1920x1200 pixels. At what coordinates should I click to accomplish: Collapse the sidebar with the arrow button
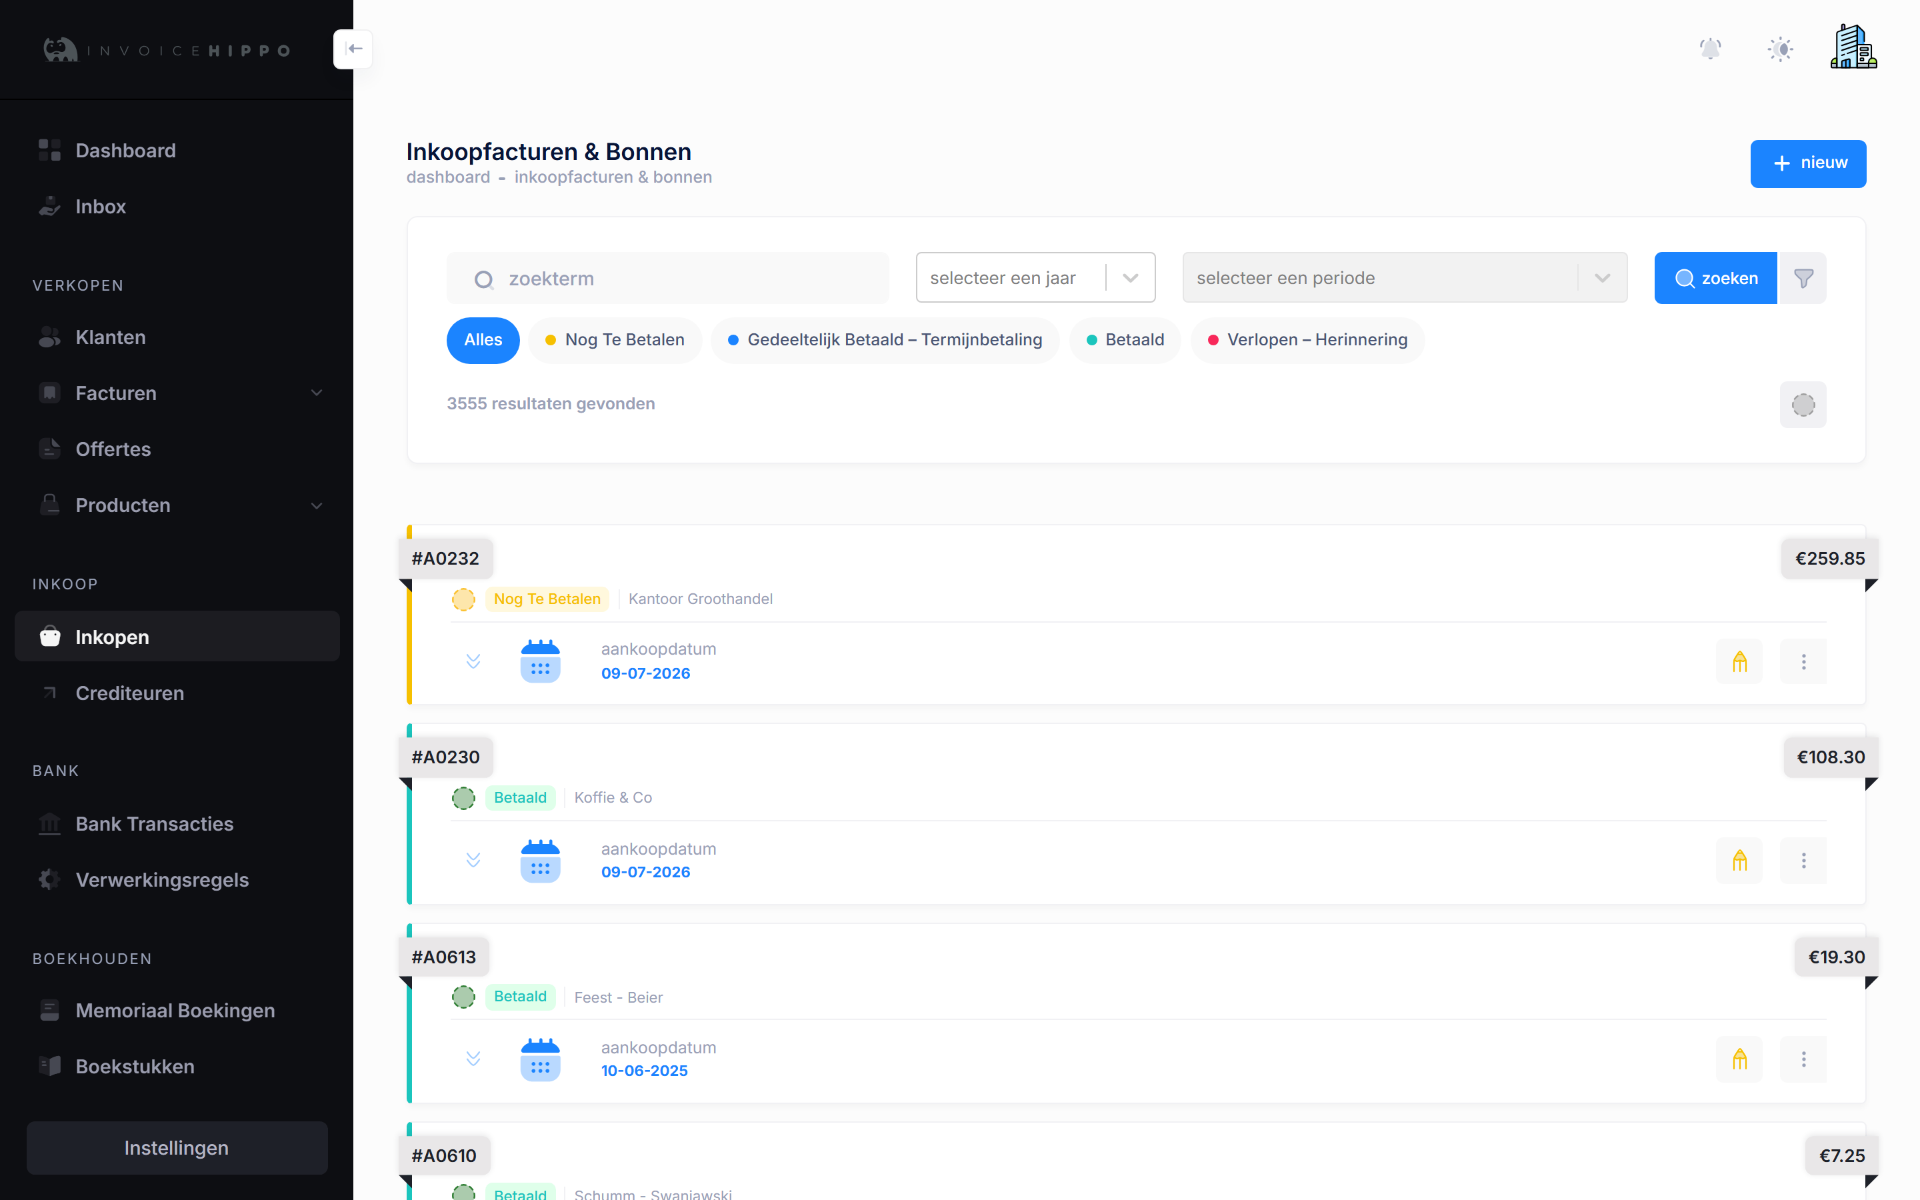pos(353,49)
